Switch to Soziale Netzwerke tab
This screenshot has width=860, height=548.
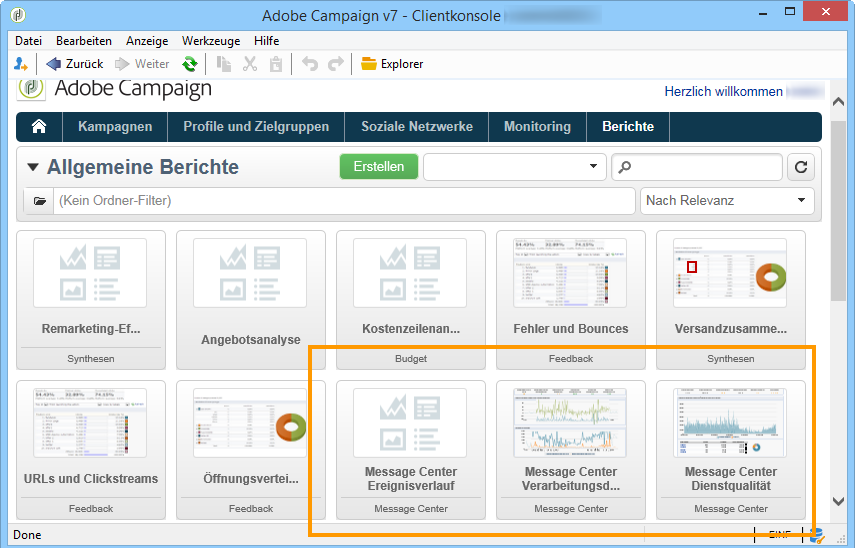tap(417, 127)
